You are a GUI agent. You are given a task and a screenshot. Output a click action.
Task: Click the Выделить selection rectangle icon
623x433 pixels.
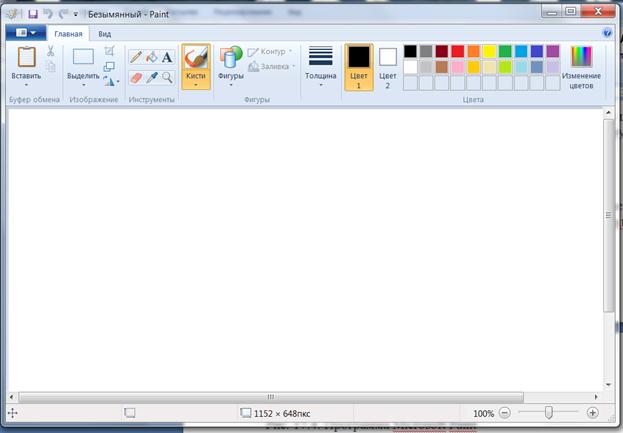pos(83,56)
